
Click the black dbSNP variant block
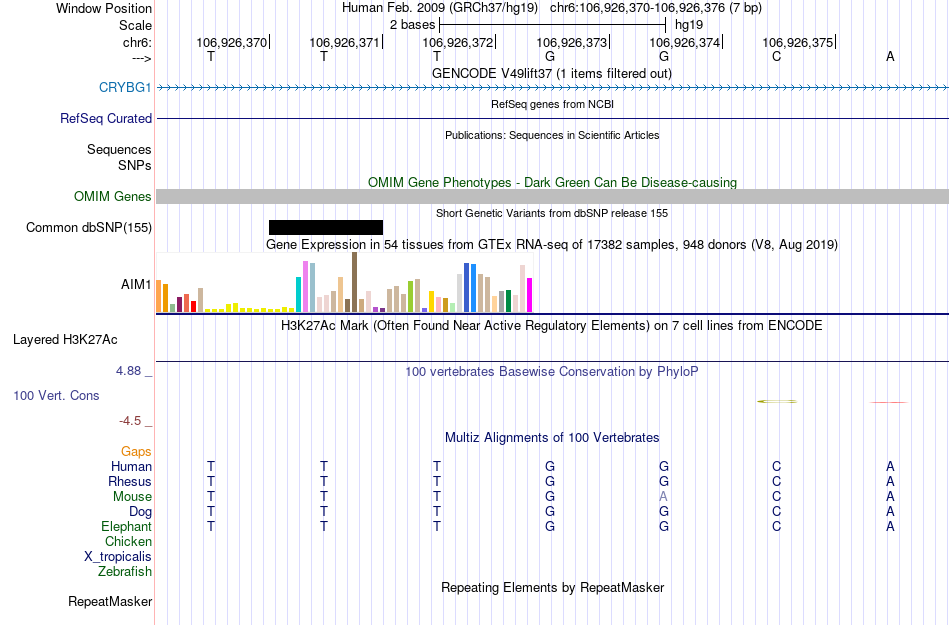326,227
